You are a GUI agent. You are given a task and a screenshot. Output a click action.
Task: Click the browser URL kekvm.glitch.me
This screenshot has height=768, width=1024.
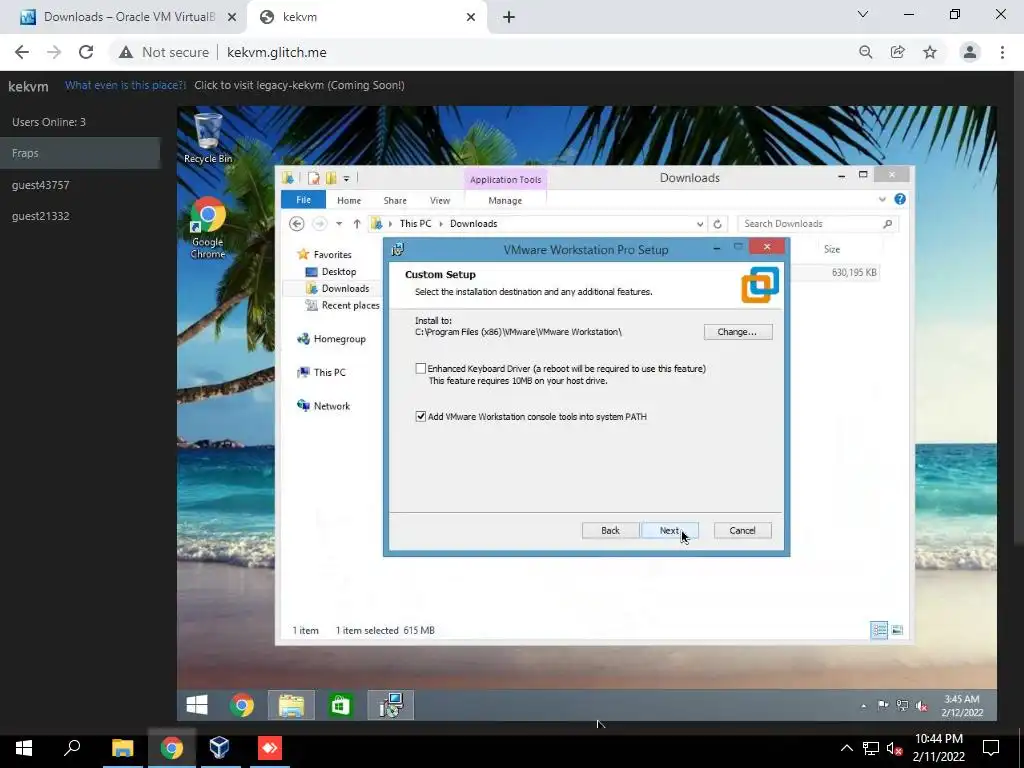(277, 52)
